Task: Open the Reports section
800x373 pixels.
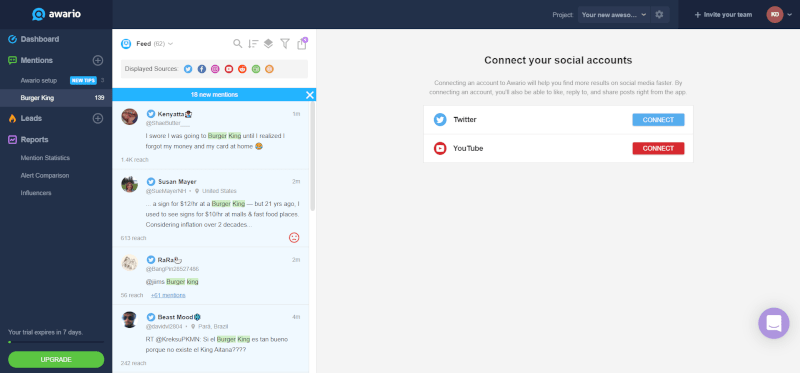Action: (x=35, y=140)
